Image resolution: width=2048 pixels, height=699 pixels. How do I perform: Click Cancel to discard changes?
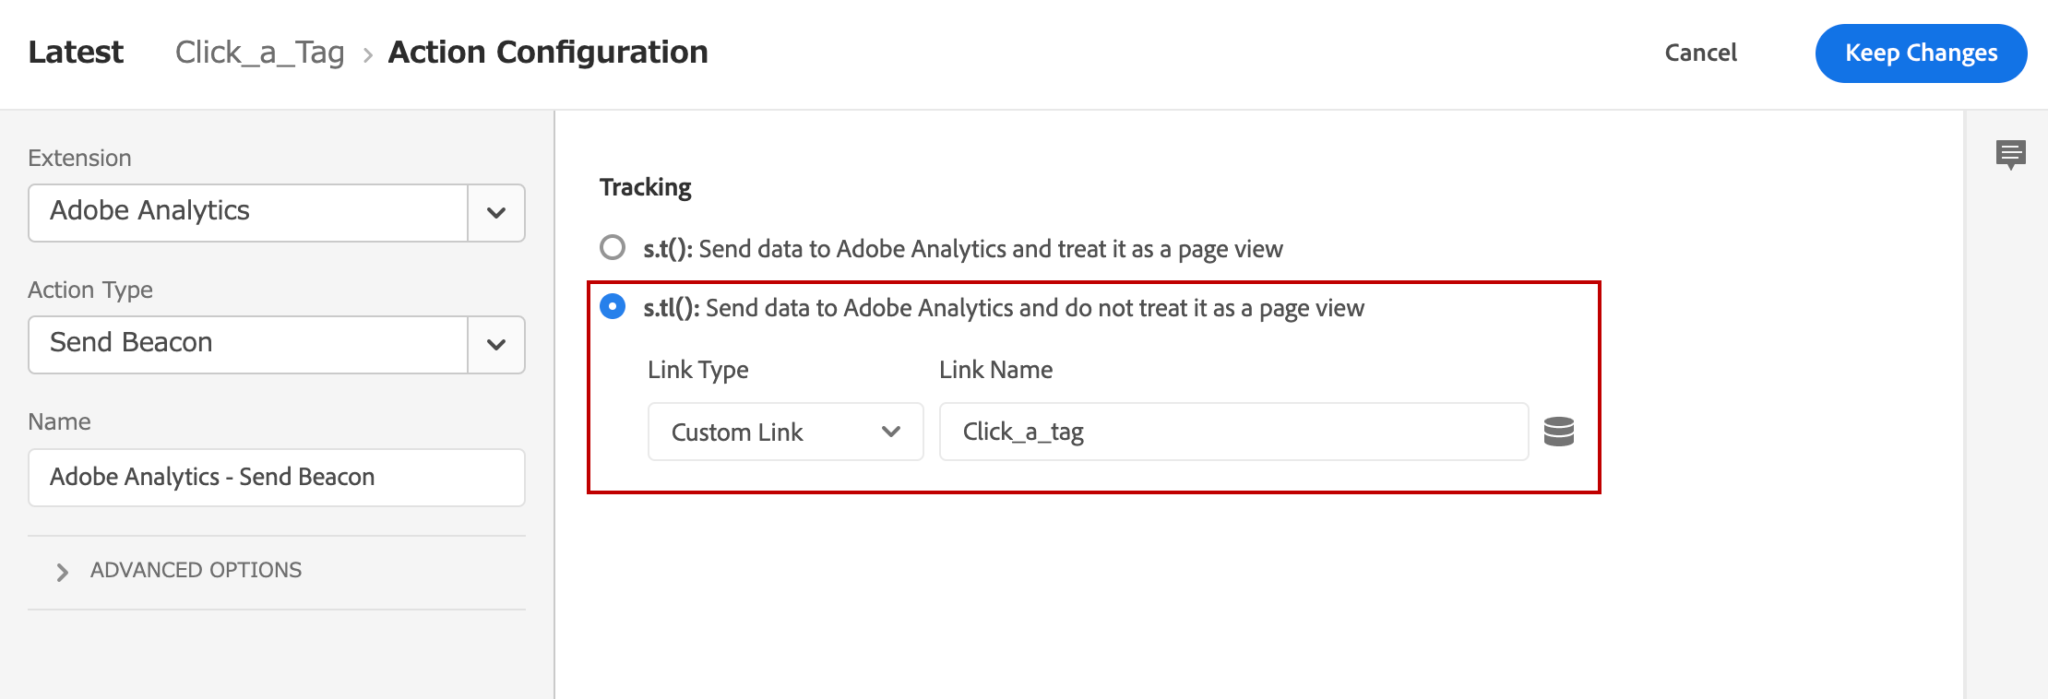point(1700,53)
